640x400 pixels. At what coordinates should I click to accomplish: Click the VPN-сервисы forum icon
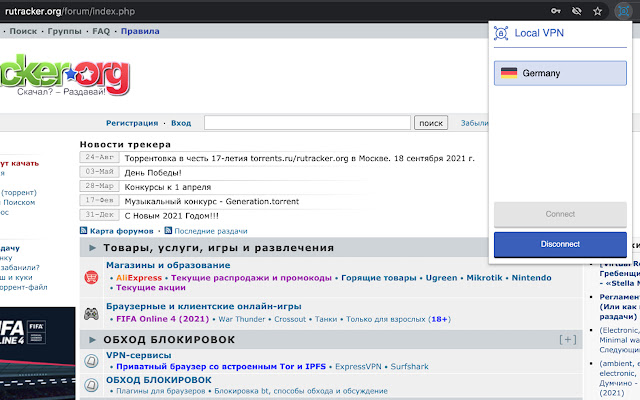coord(91,361)
